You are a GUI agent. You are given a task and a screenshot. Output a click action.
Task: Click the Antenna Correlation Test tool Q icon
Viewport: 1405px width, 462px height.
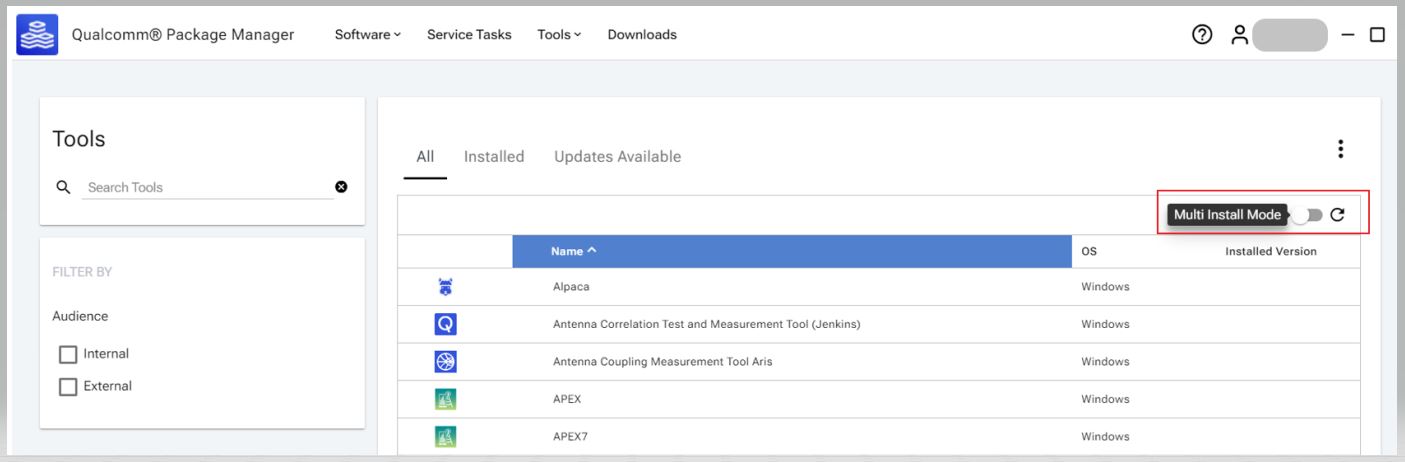tap(446, 324)
